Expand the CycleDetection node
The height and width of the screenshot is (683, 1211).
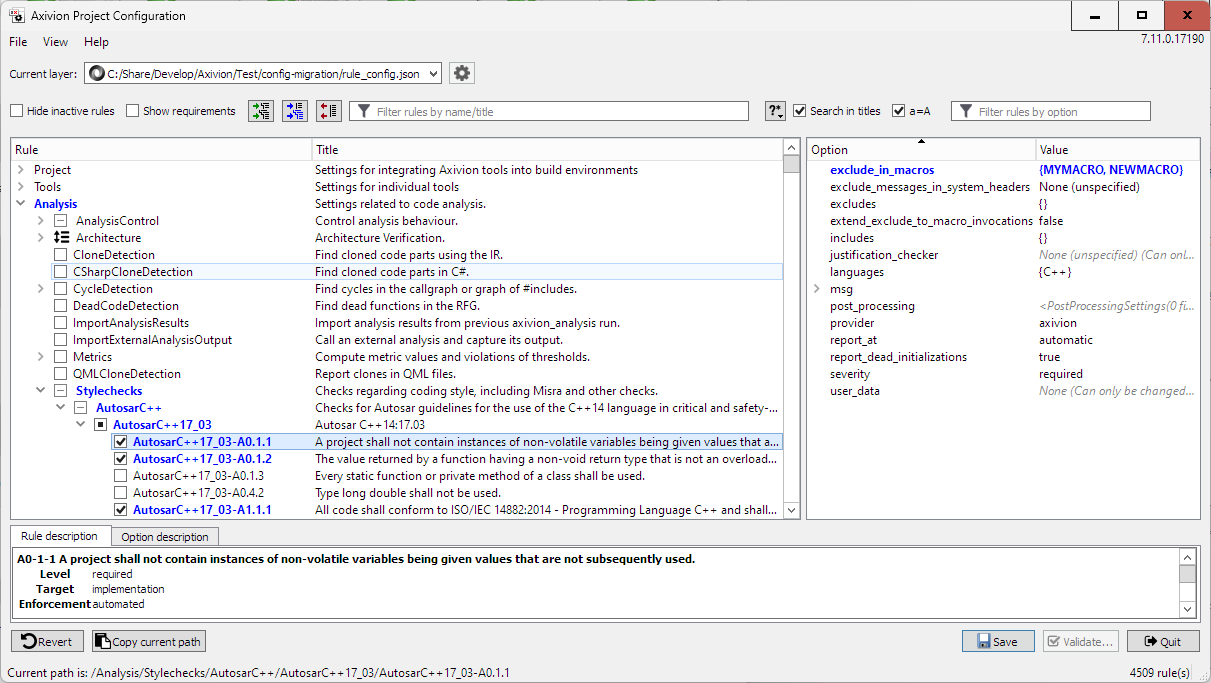(41, 289)
